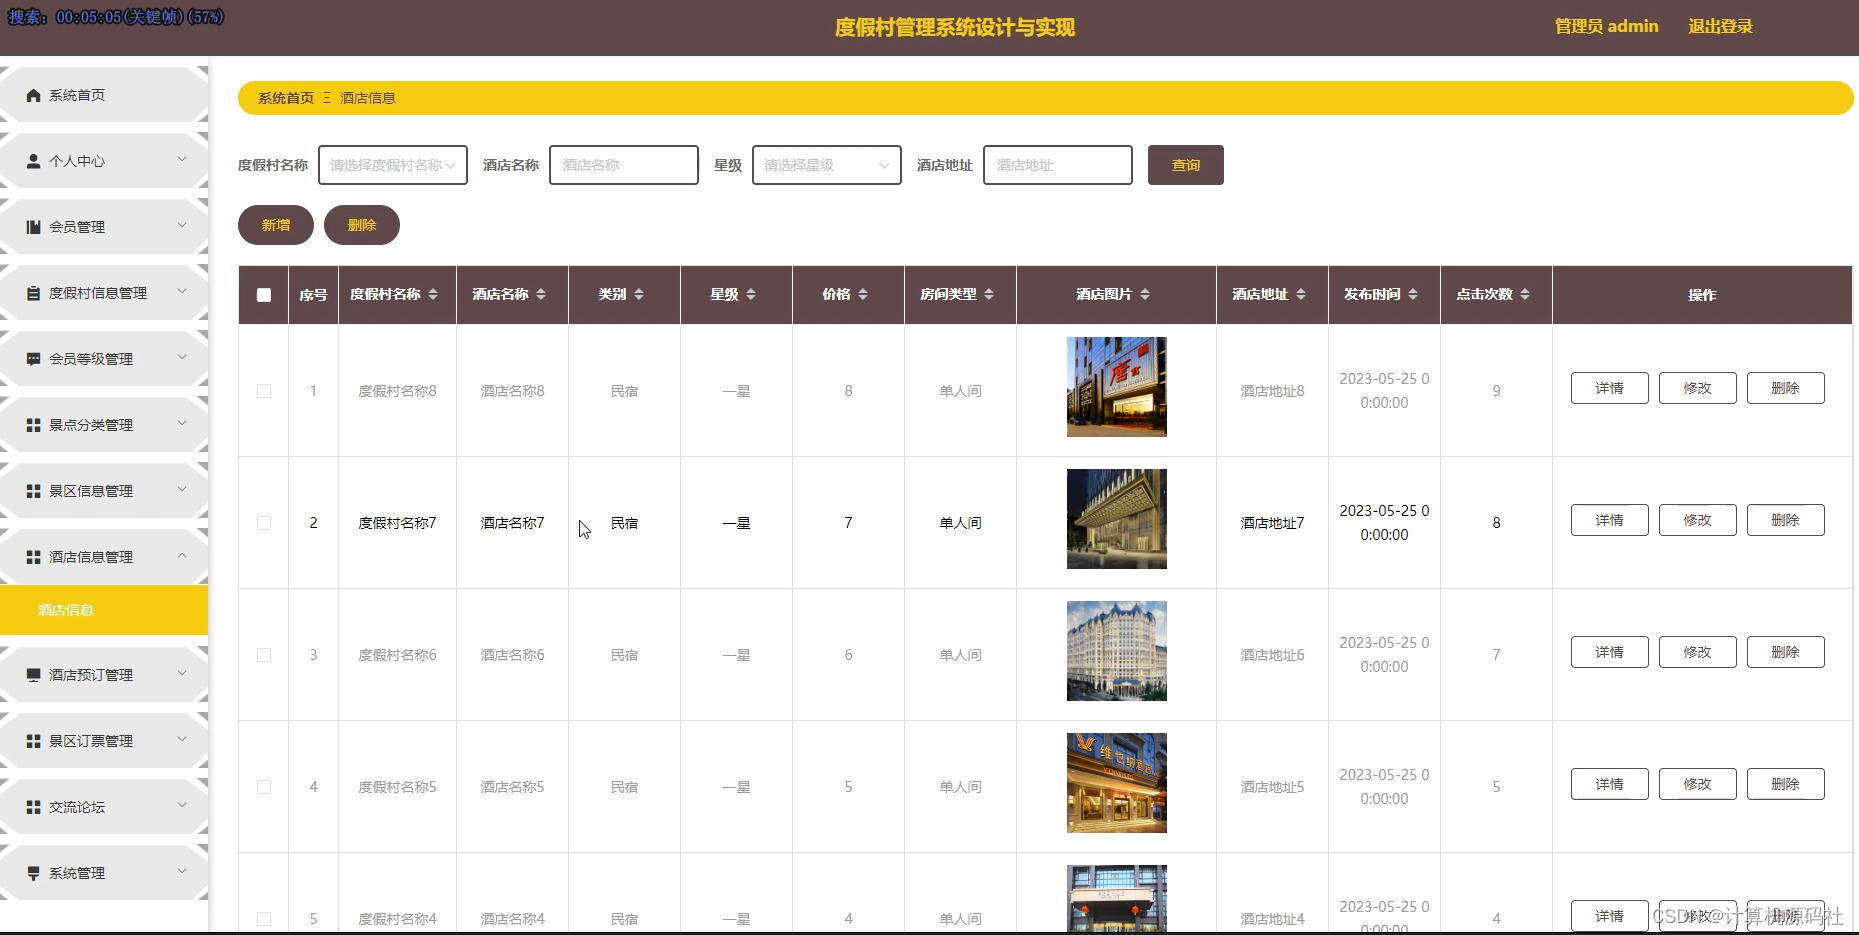The height and width of the screenshot is (935, 1859).
Task: Sort by 星级 column arrows
Action: (x=751, y=294)
